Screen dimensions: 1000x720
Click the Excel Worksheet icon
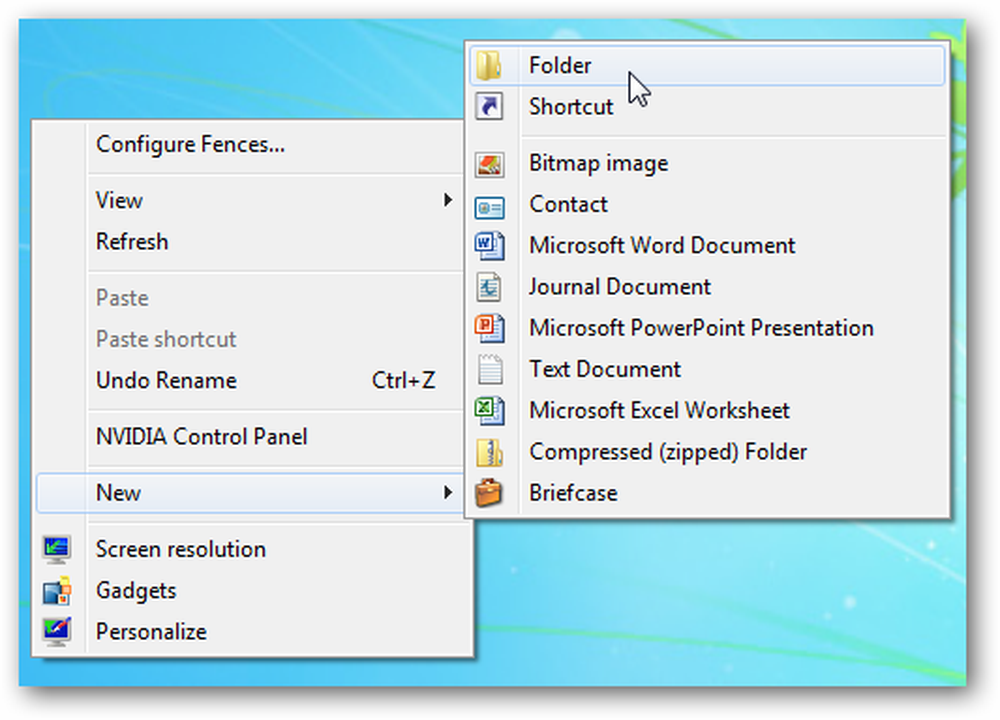click(x=489, y=410)
